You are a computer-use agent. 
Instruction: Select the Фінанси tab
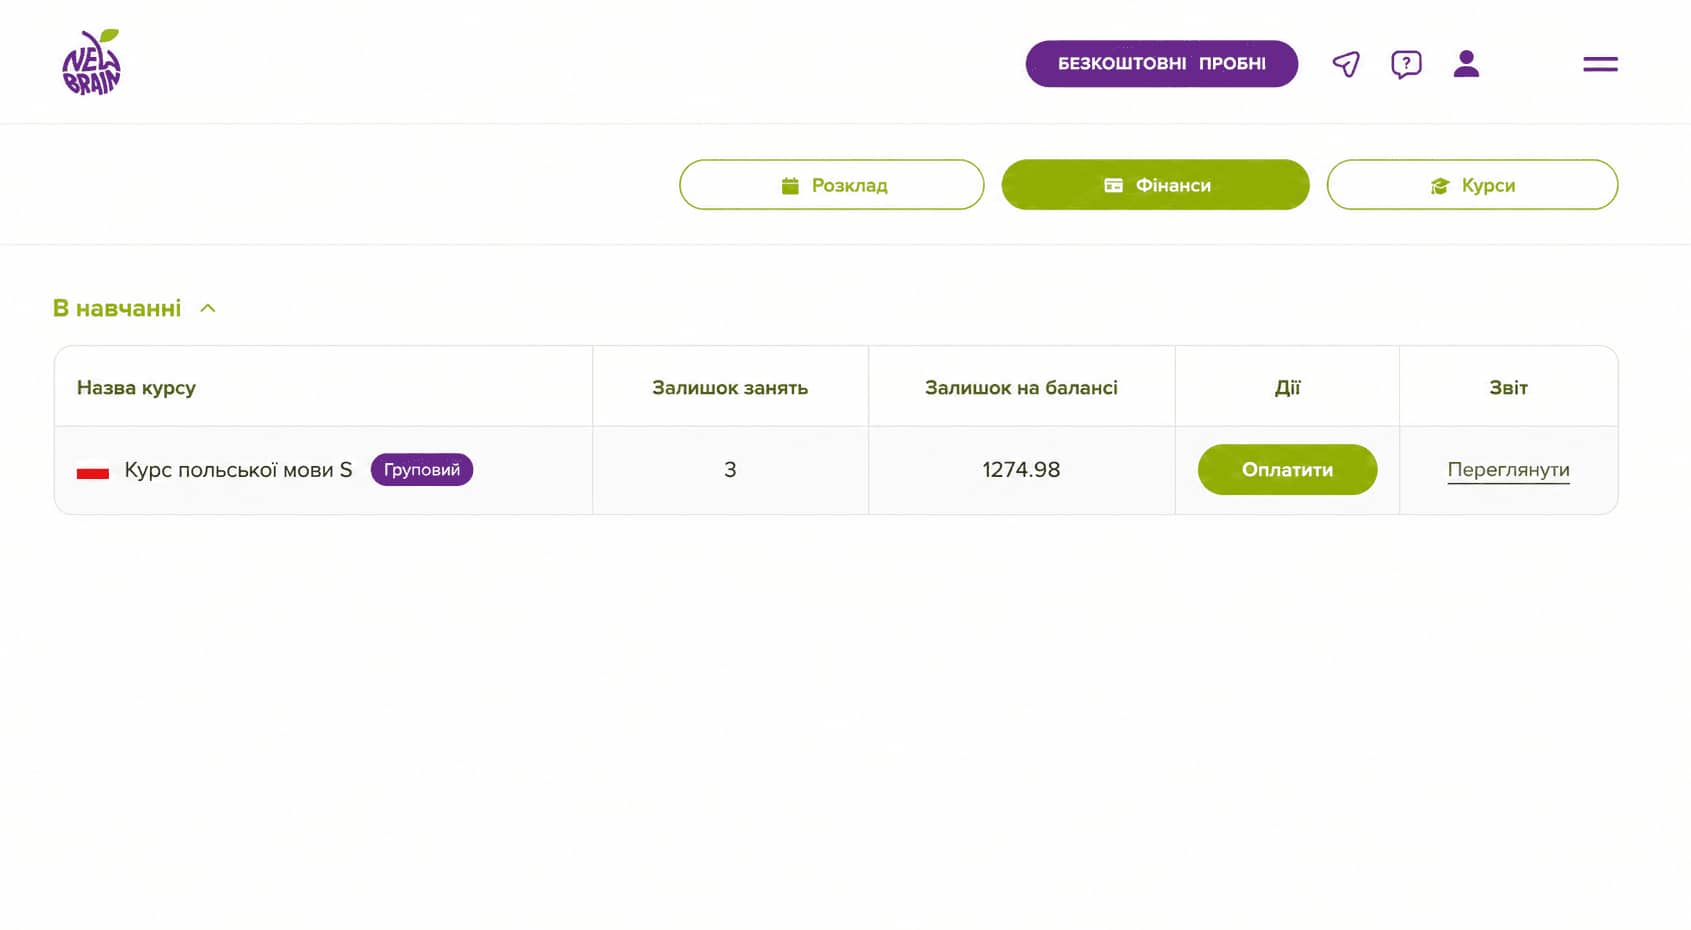pos(1155,185)
